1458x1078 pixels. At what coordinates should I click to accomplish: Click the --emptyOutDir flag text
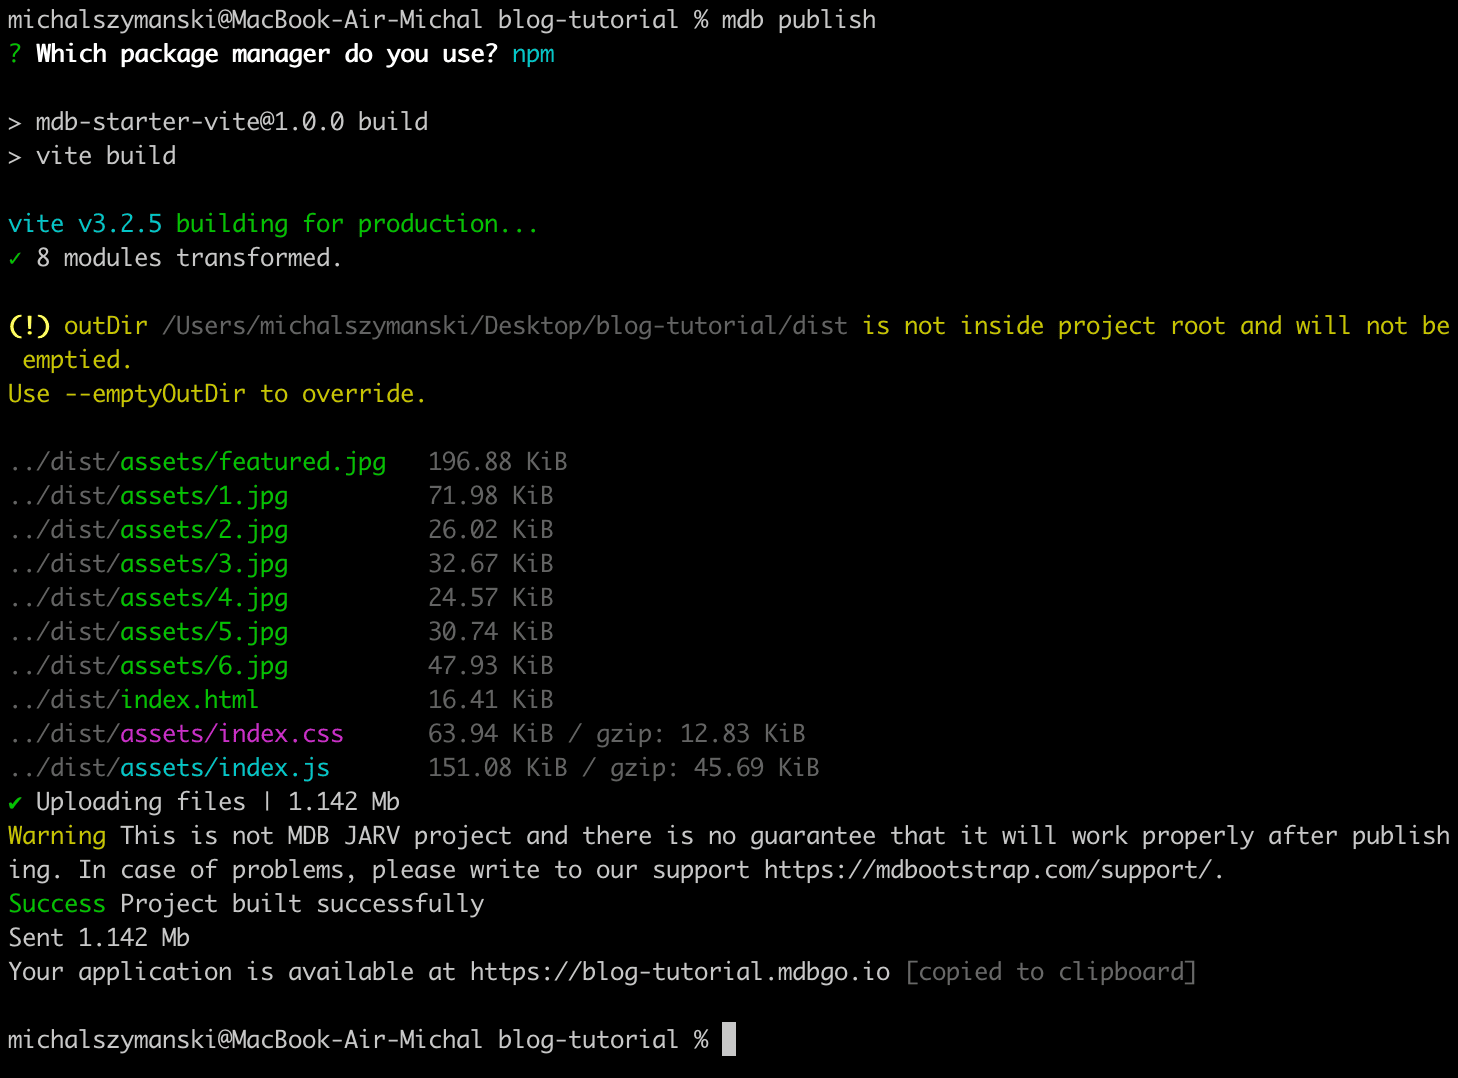tap(155, 394)
